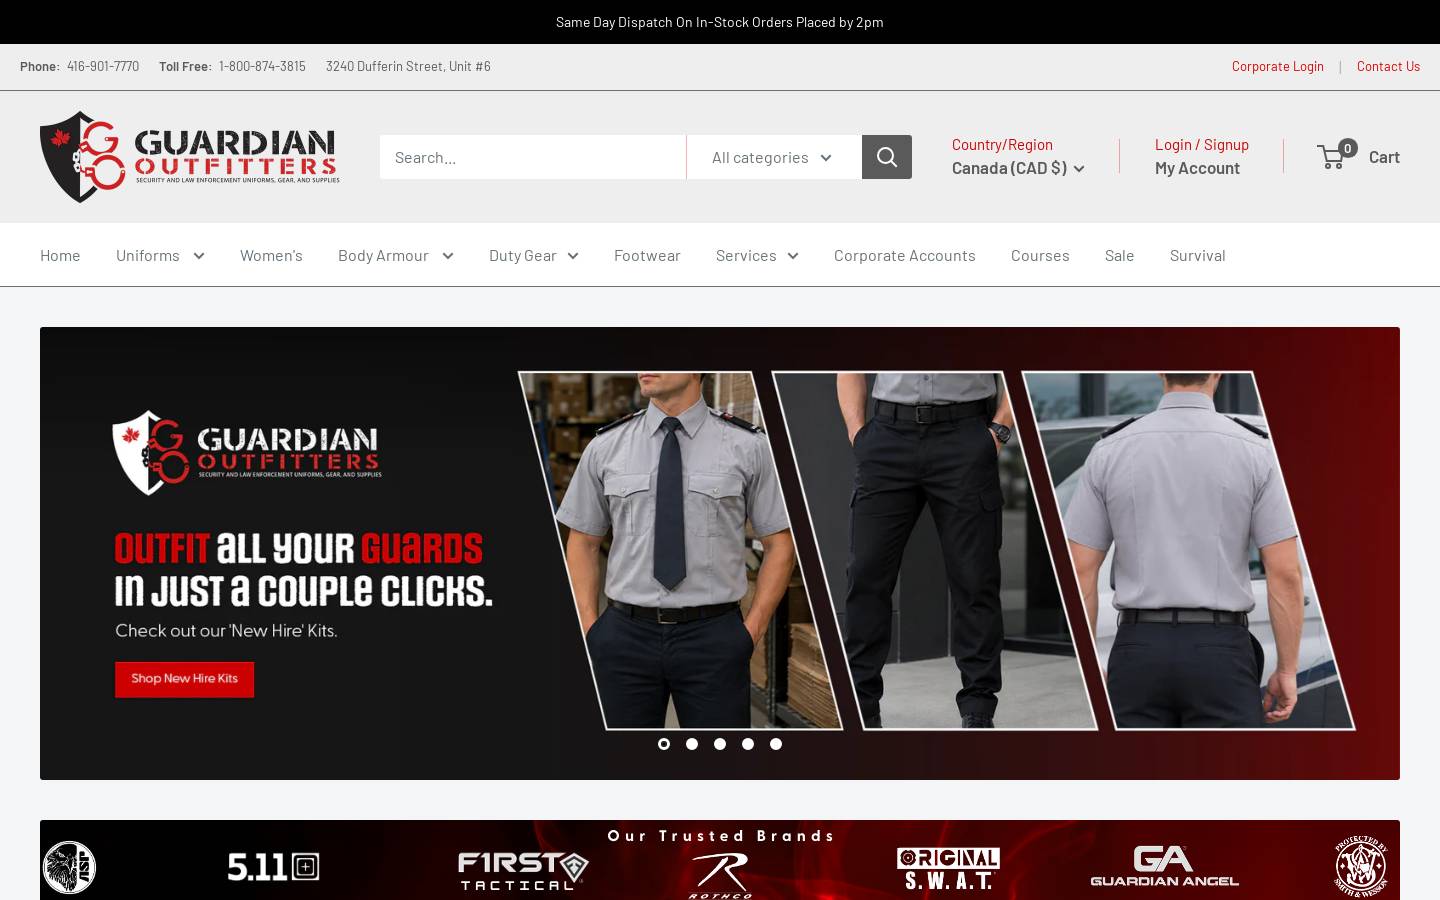Click the ISI eagle brand logo
The height and width of the screenshot is (900, 1440).
pyautogui.click(x=69, y=867)
